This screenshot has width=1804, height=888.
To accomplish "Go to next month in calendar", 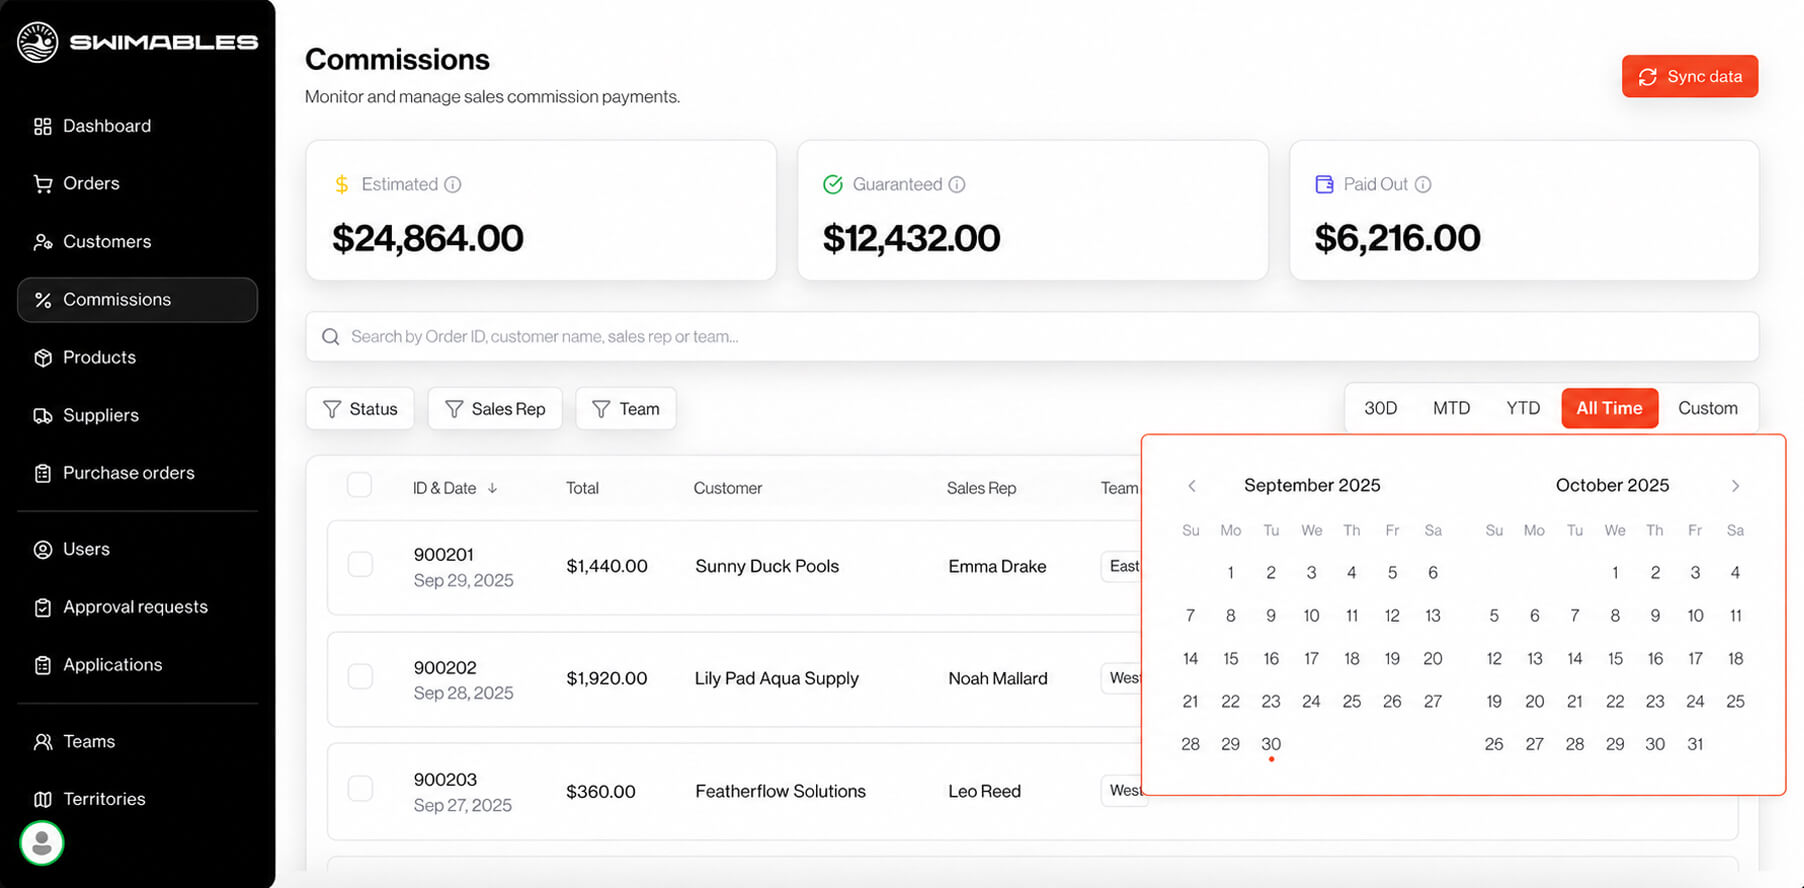I will click(1735, 486).
